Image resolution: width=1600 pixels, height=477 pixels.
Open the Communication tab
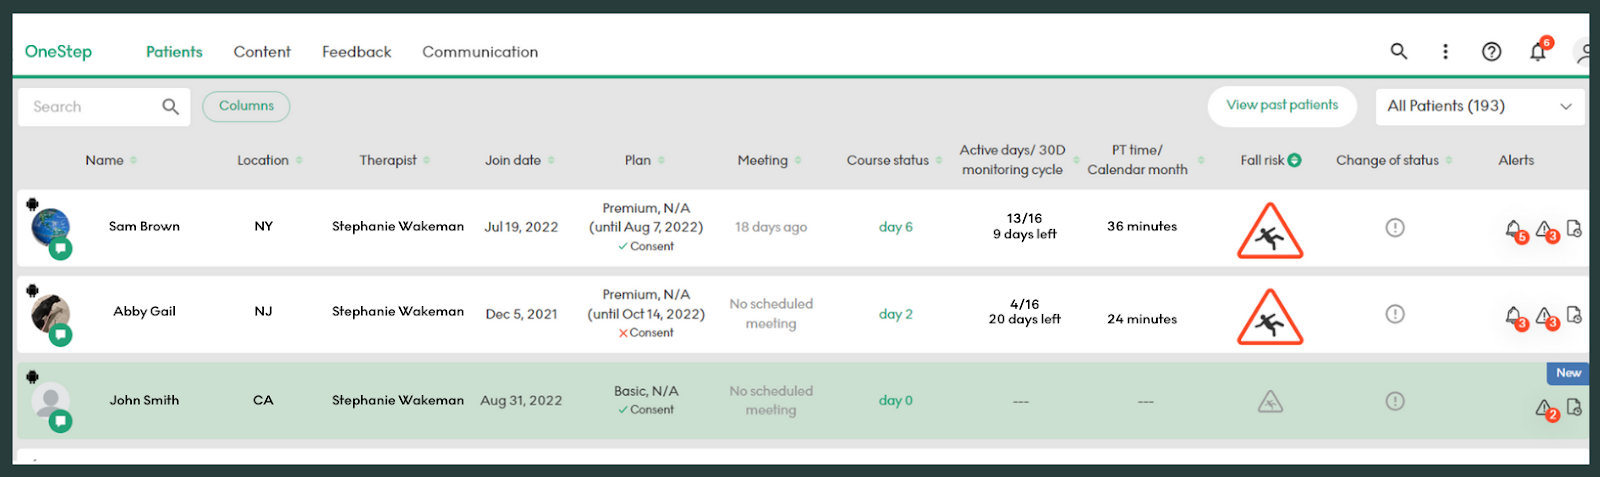pyautogui.click(x=480, y=52)
